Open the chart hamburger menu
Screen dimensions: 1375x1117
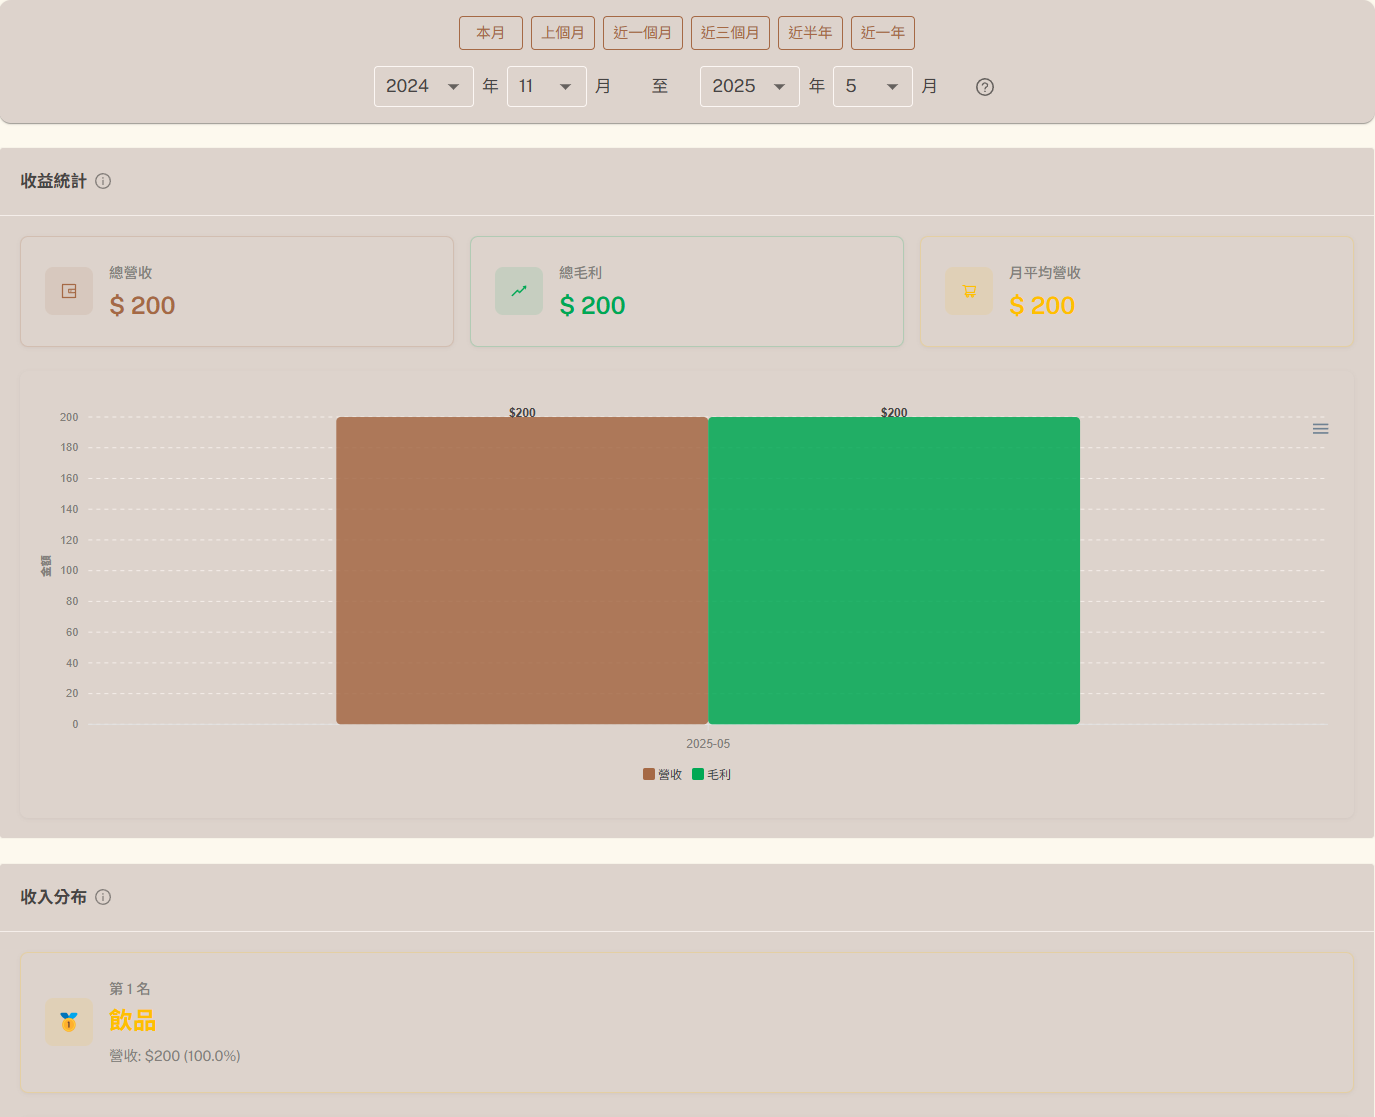click(x=1320, y=429)
